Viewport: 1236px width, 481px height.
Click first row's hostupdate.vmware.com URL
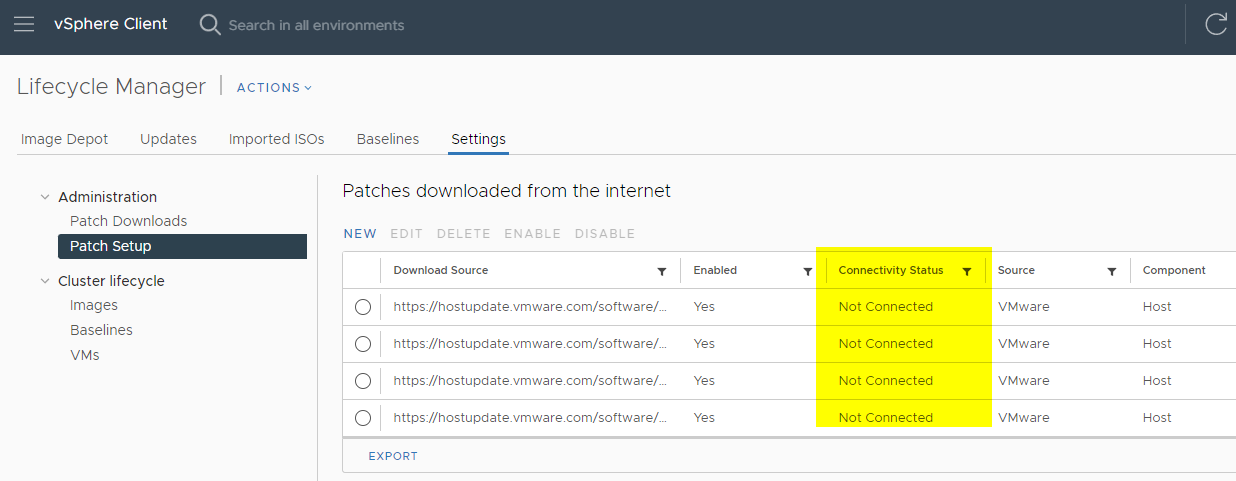point(530,307)
